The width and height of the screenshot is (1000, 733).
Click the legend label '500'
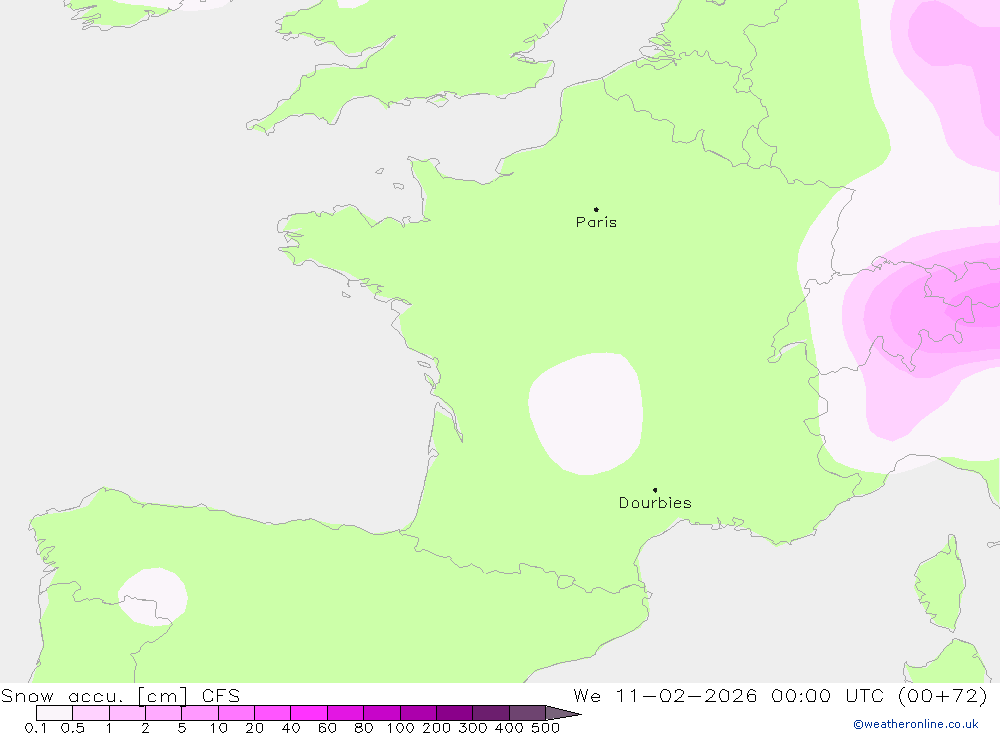[x=545, y=727]
